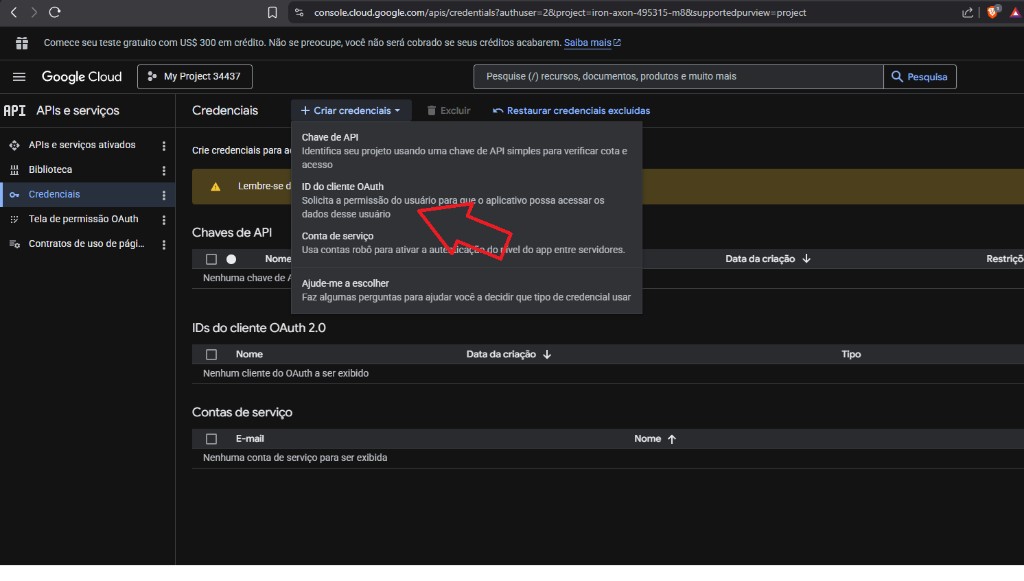Tick the Contas de serviço select-all checkbox
This screenshot has width=1024, height=581.
[x=211, y=439]
